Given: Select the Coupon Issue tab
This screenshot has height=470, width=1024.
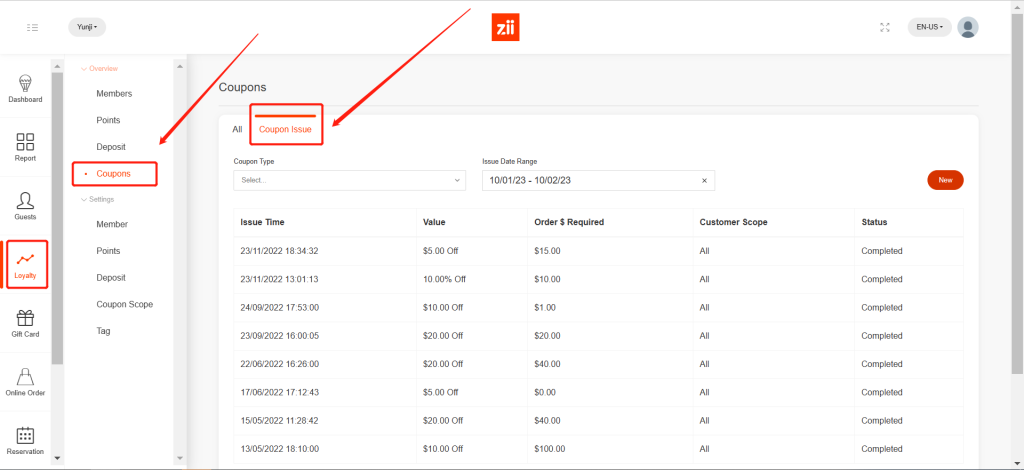Looking at the screenshot, I should 285,129.
